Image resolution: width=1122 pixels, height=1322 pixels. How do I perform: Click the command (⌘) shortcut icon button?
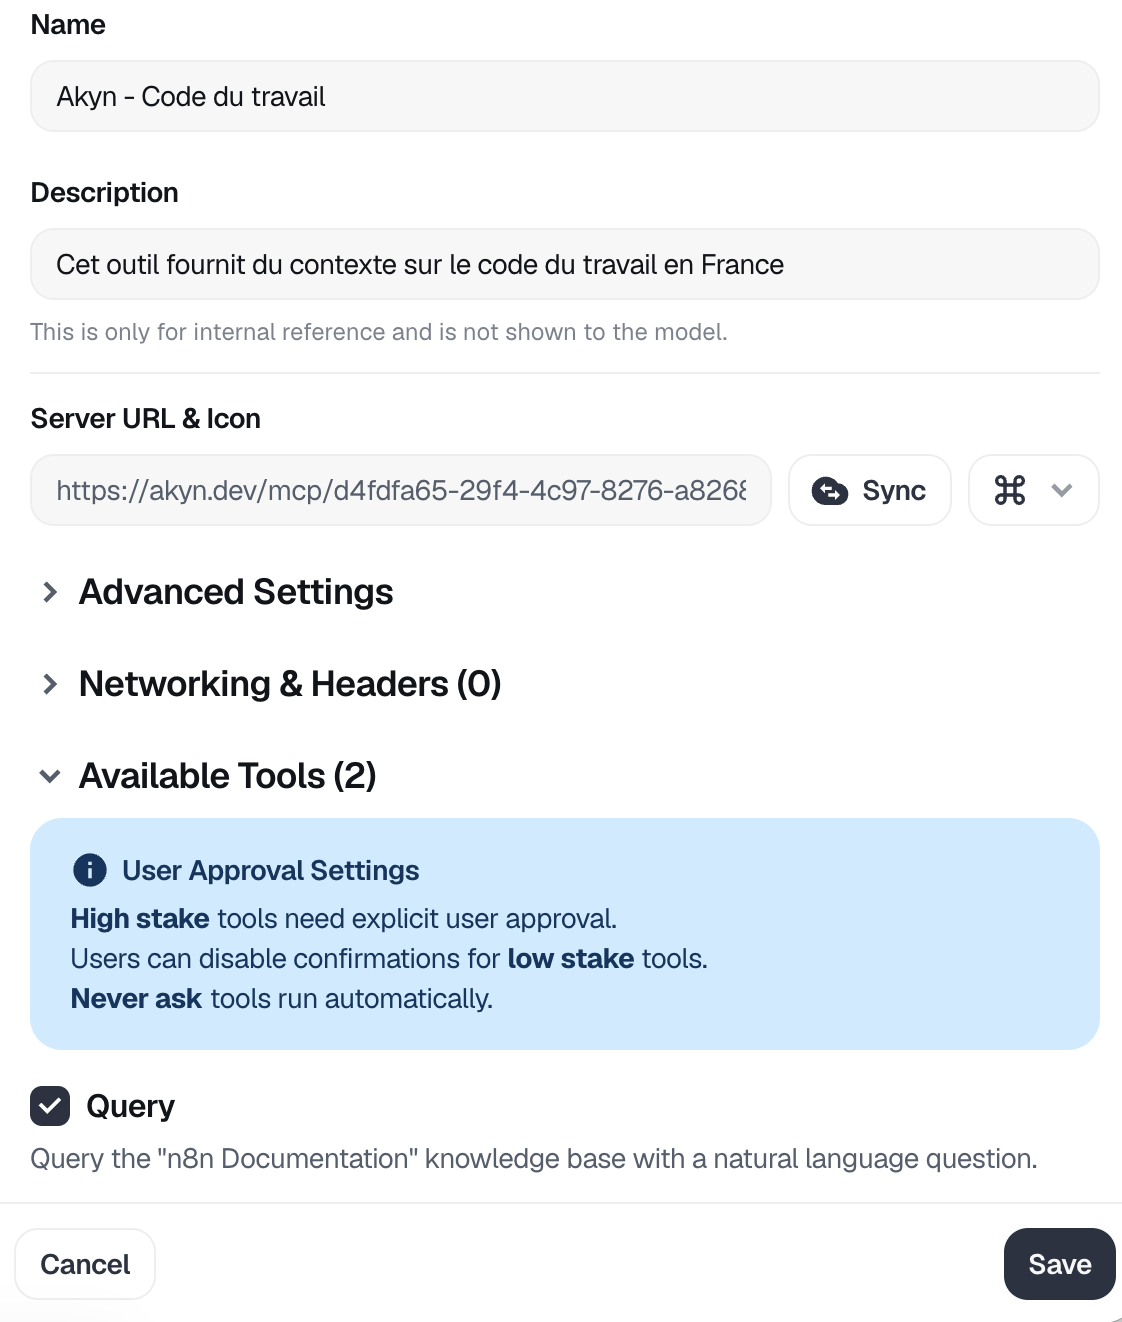tap(1010, 490)
